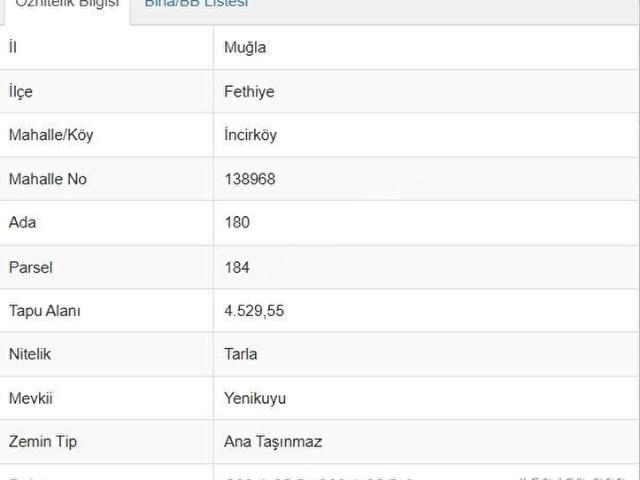
Task: Select the Ana Taşınmaz value
Action: 273,441
